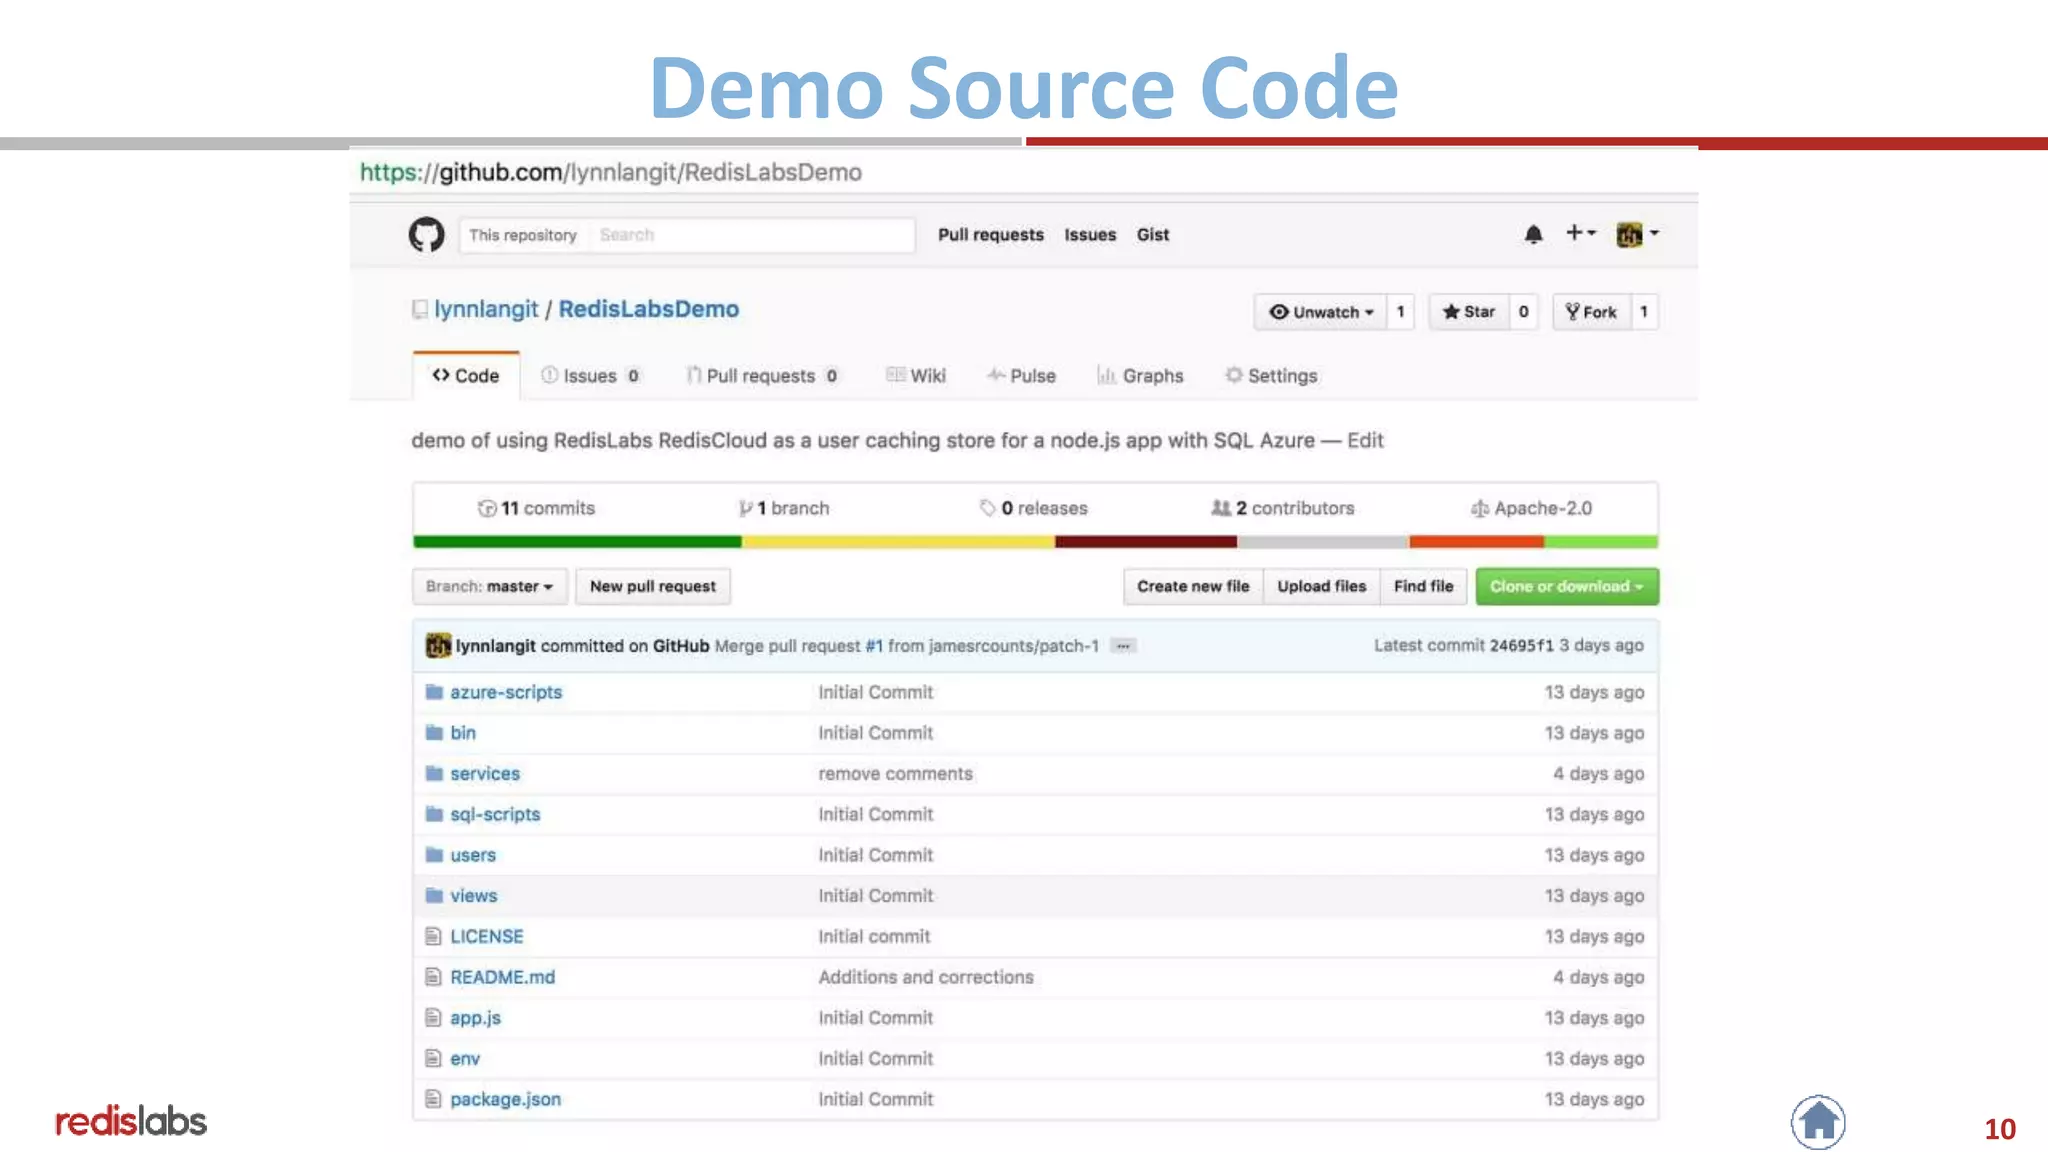The height and width of the screenshot is (1152, 2048).
Task: Open the Apache-2.0 license link
Action: [x=1531, y=509]
